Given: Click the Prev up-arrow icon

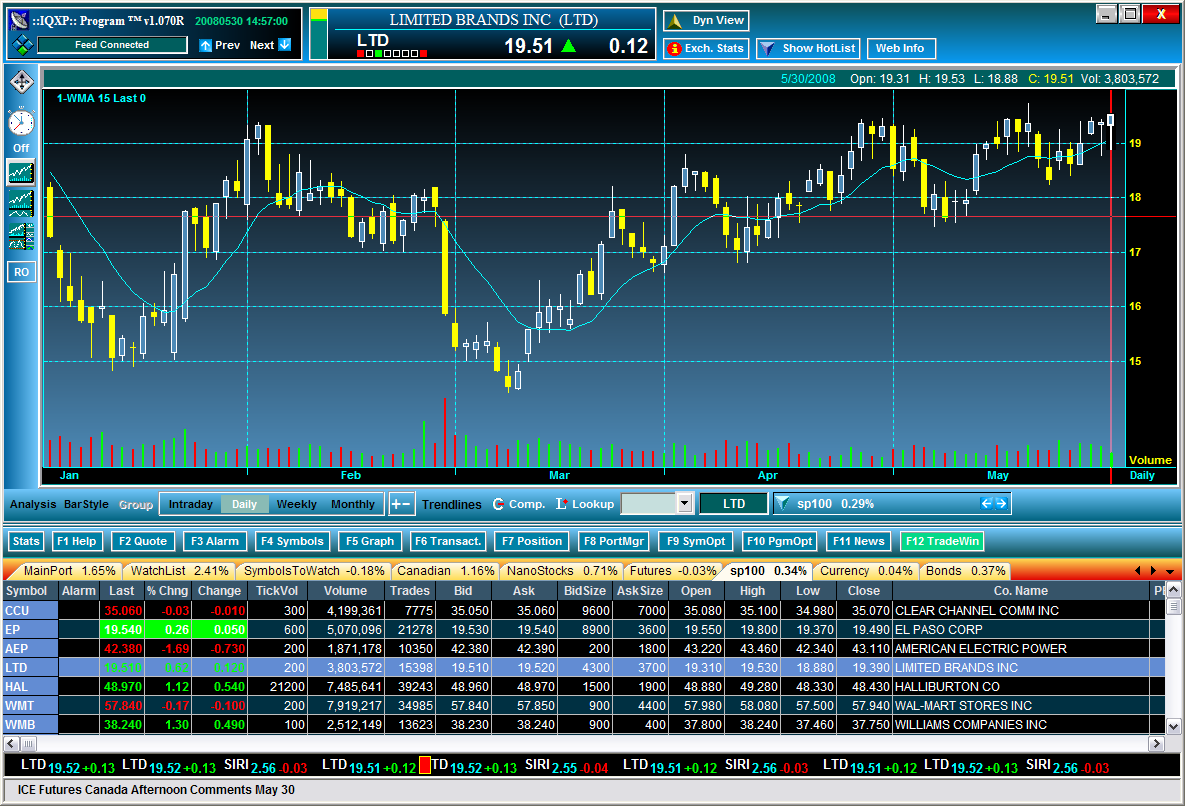Looking at the screenshot, I should [206, 45].
